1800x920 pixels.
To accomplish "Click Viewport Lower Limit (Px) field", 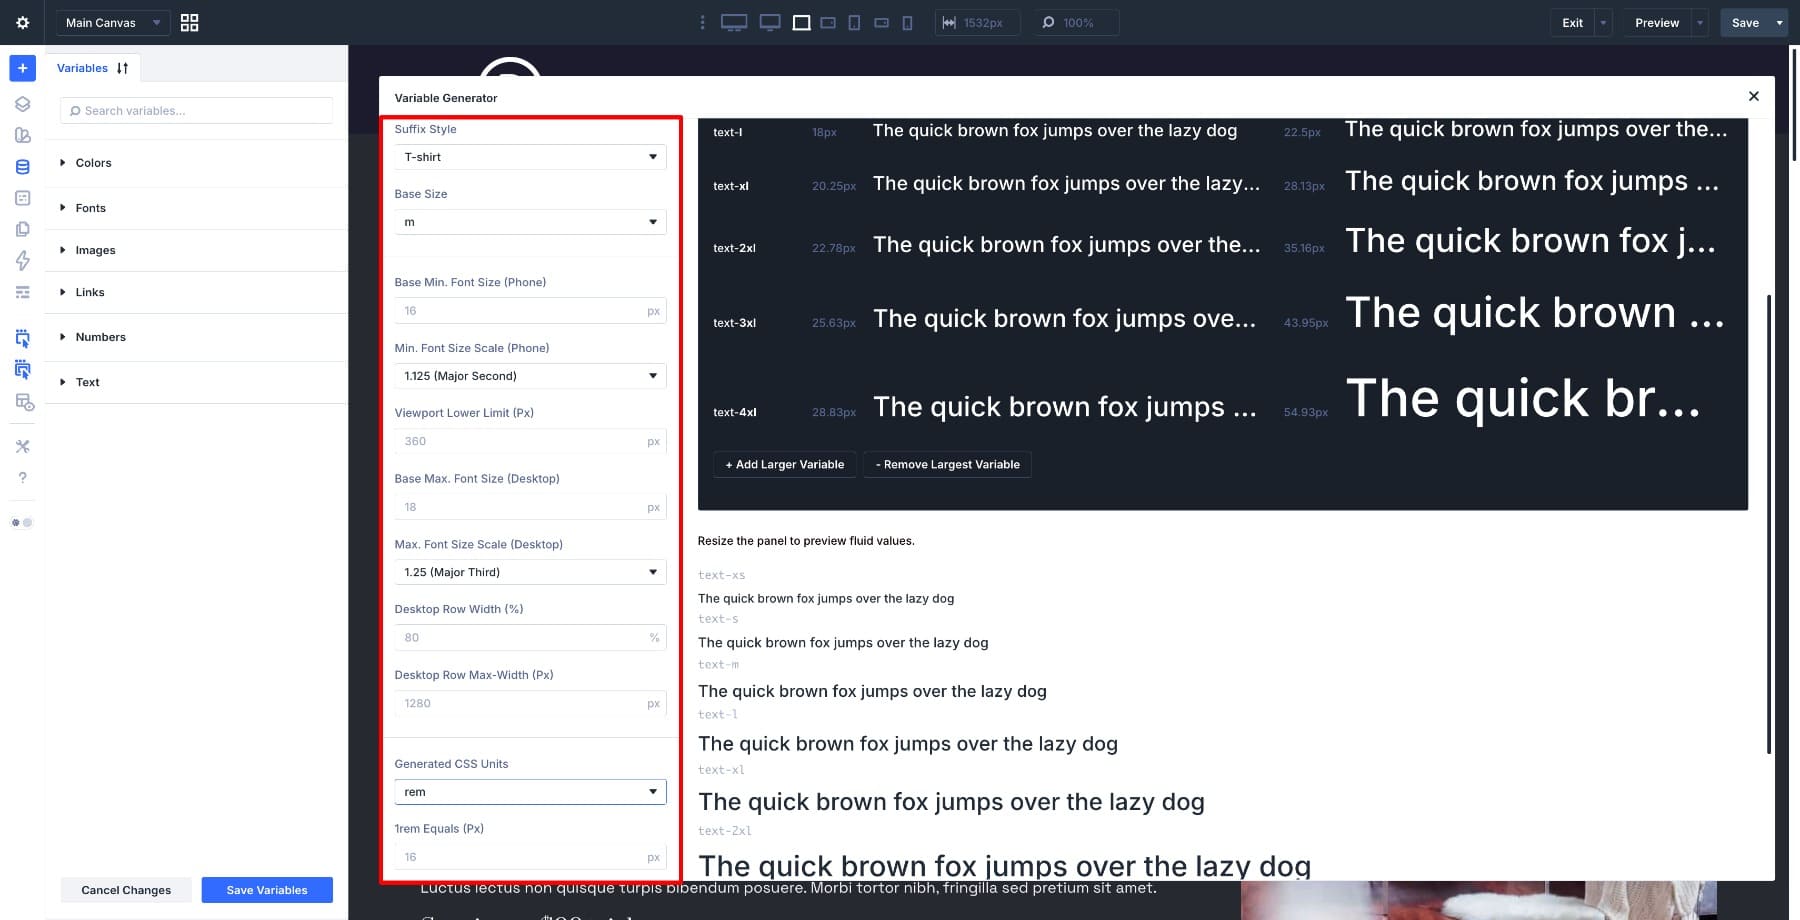I will [530, 441].
